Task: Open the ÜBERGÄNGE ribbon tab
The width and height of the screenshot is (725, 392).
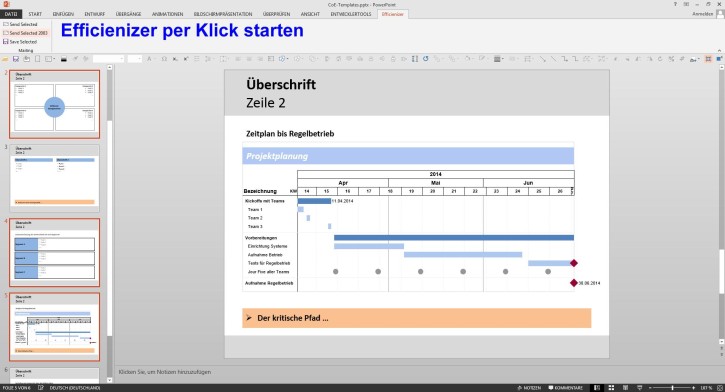Action: 129,14
